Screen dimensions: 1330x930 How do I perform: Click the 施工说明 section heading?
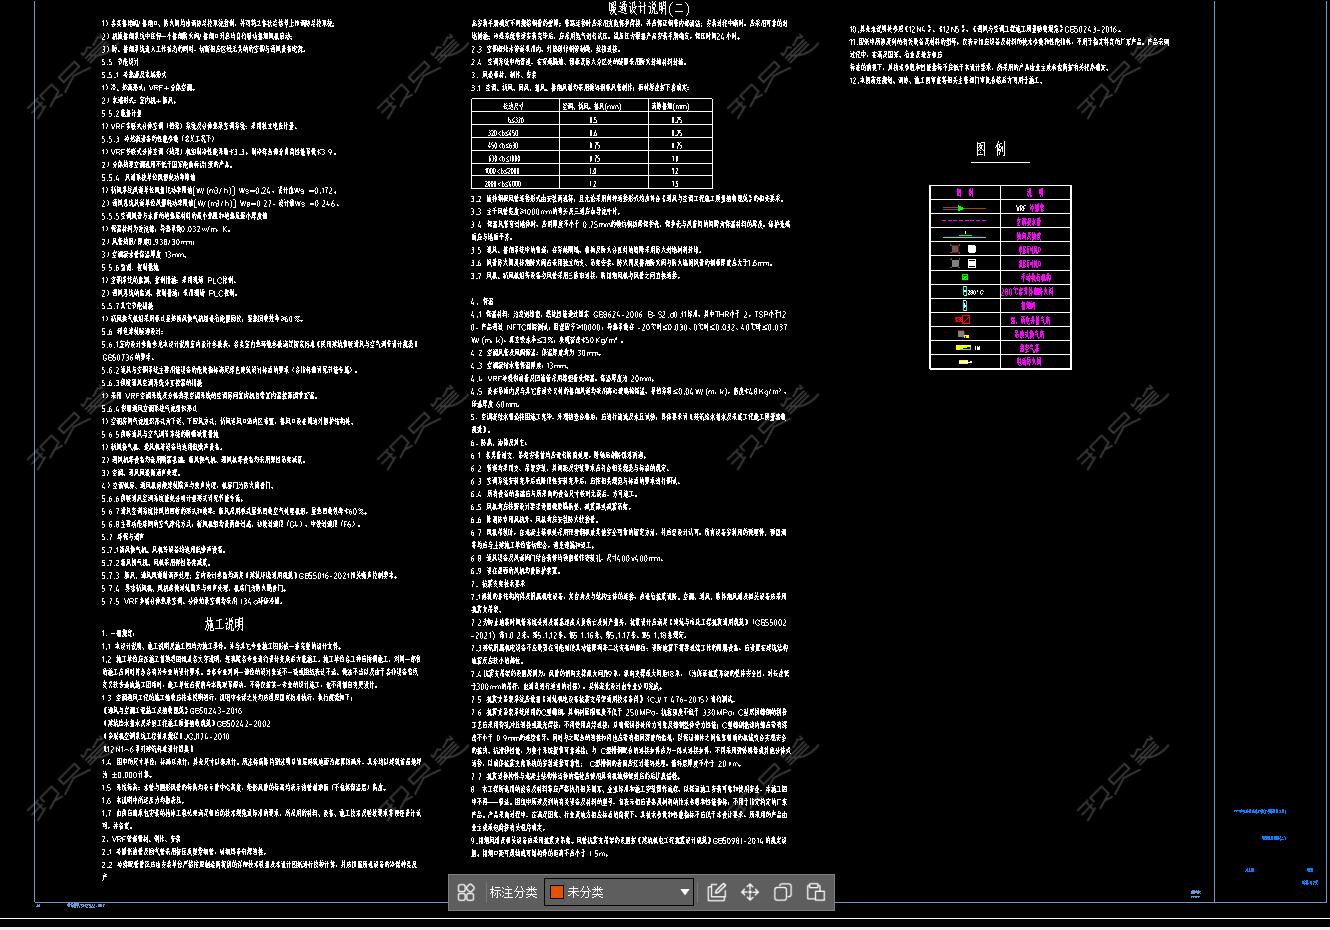coord(224,624)
